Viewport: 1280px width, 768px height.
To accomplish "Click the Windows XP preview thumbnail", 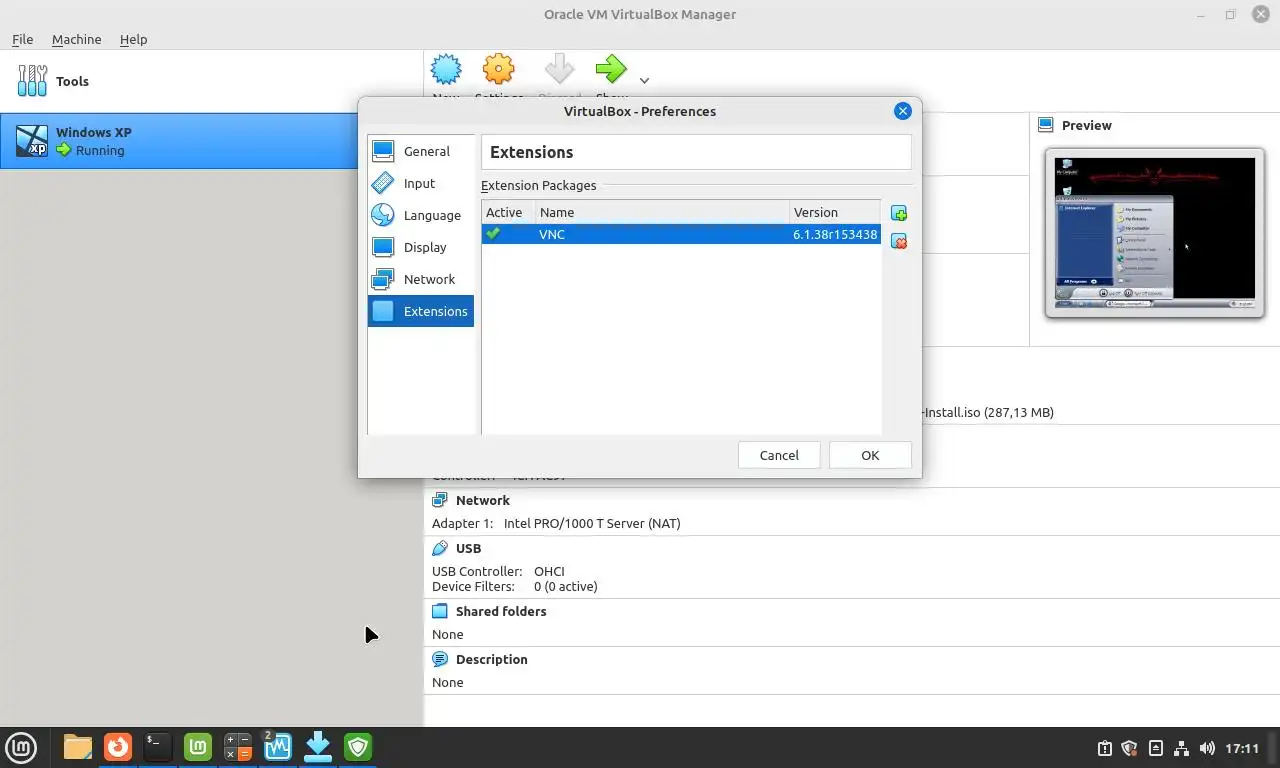I will (x=1154, y=233).
